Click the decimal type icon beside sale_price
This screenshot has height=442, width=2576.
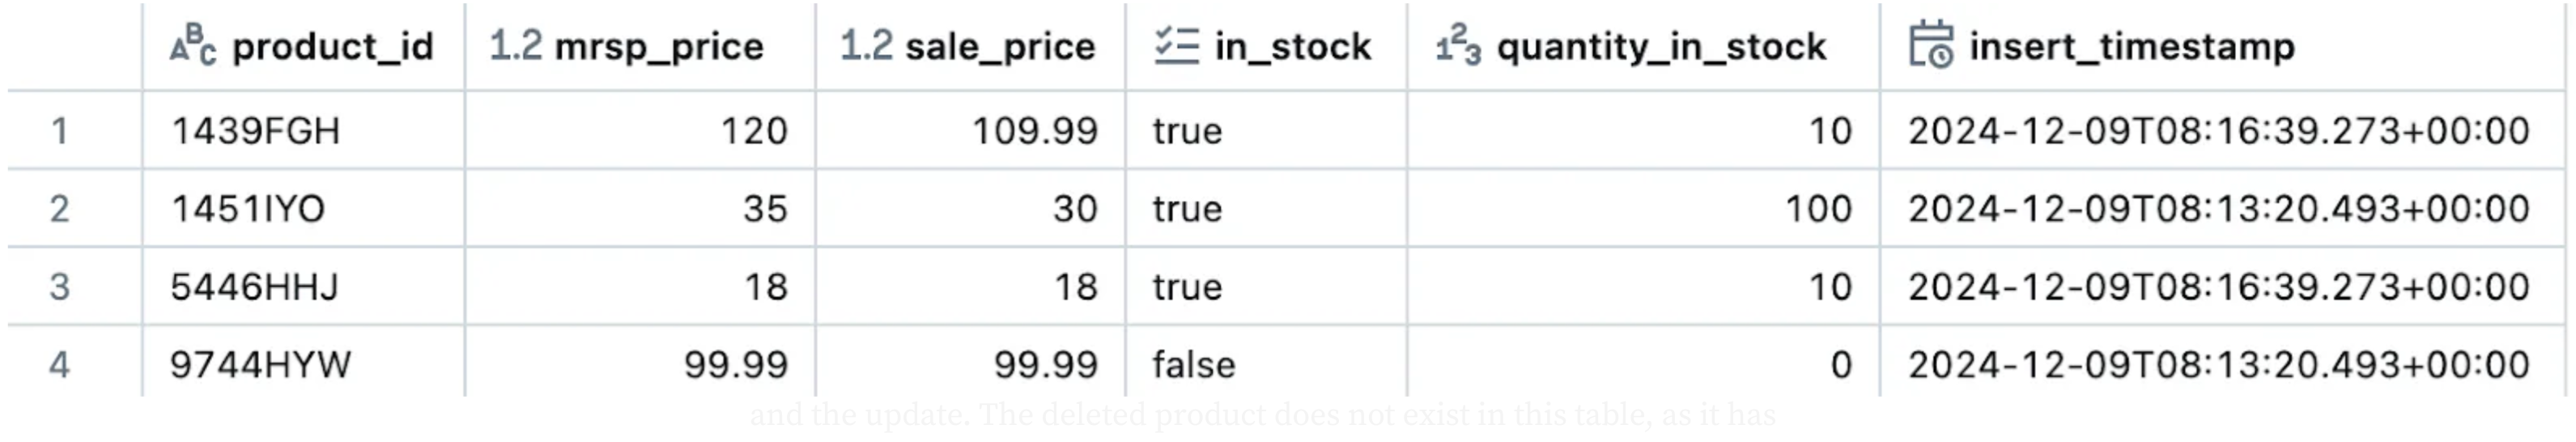[866, 46]
